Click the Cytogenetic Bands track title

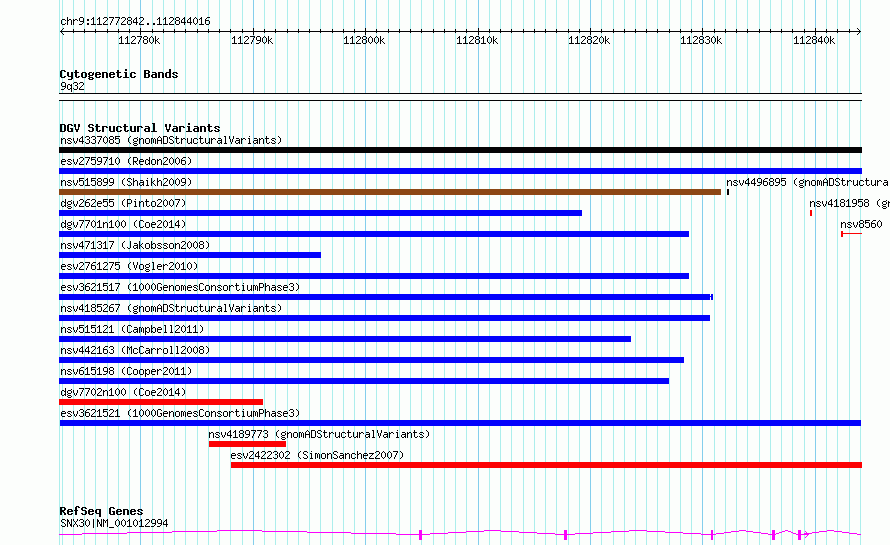119,74
